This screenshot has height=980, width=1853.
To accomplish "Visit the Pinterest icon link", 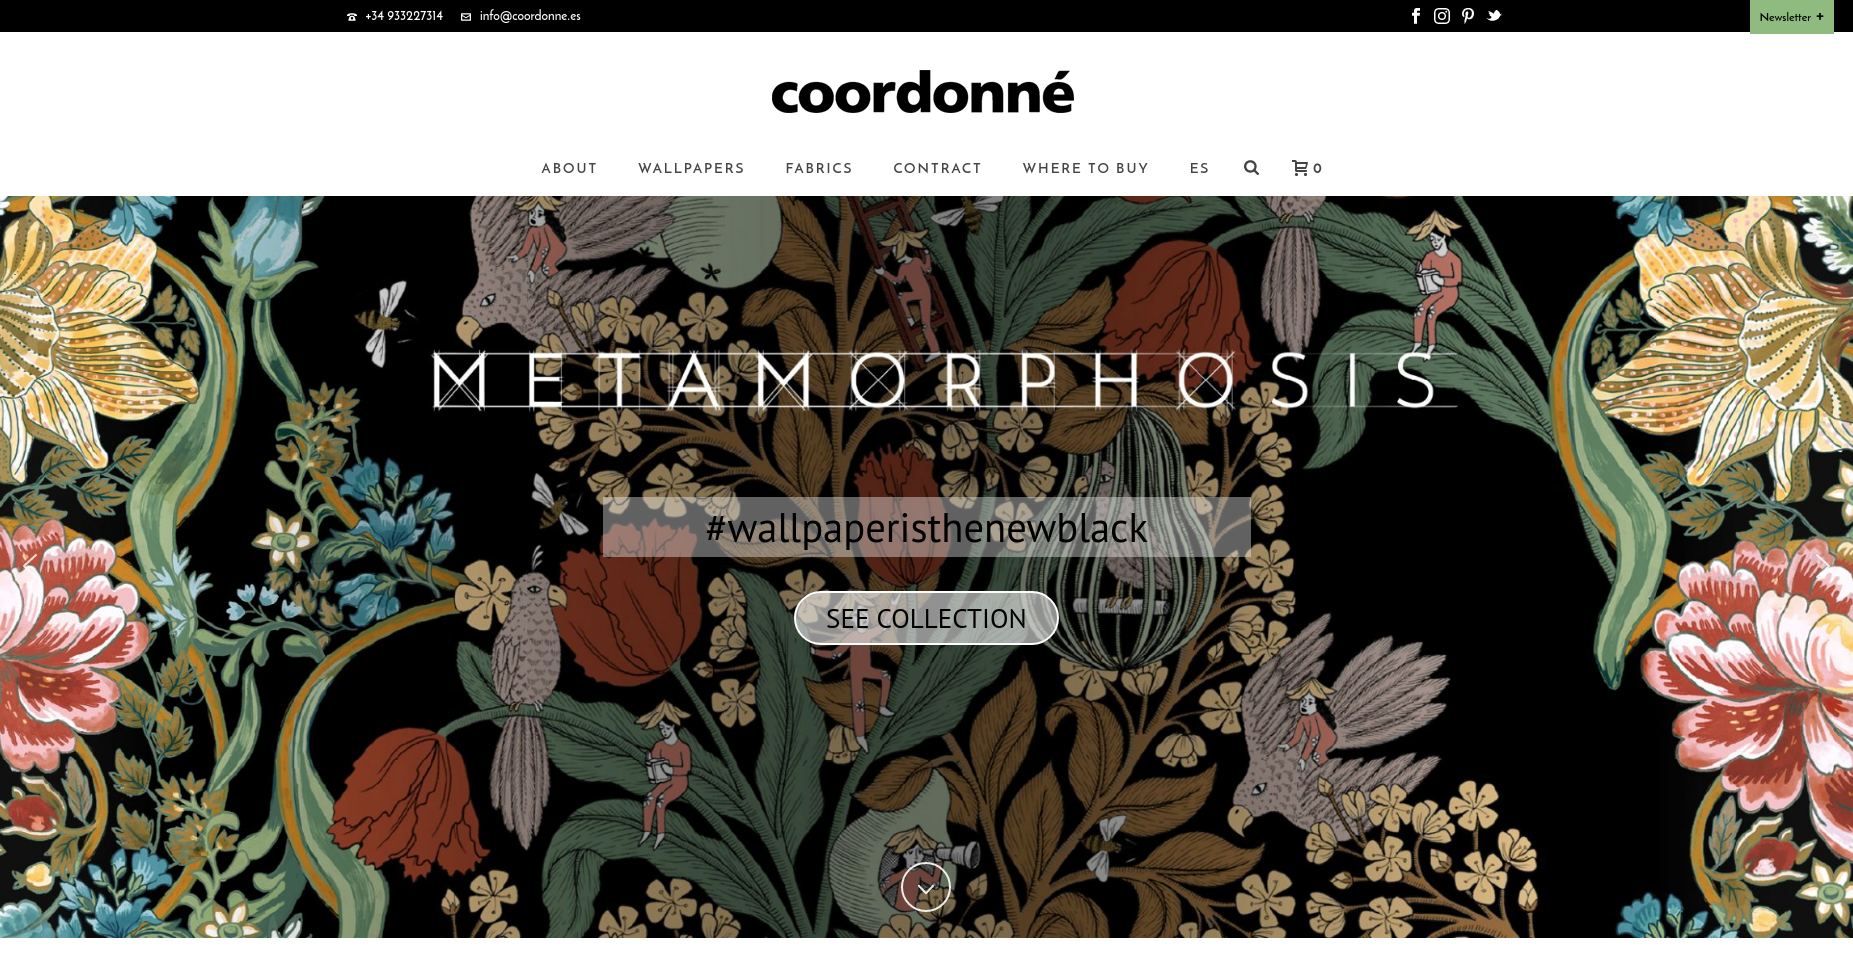I will click(x=1468, y=16).
